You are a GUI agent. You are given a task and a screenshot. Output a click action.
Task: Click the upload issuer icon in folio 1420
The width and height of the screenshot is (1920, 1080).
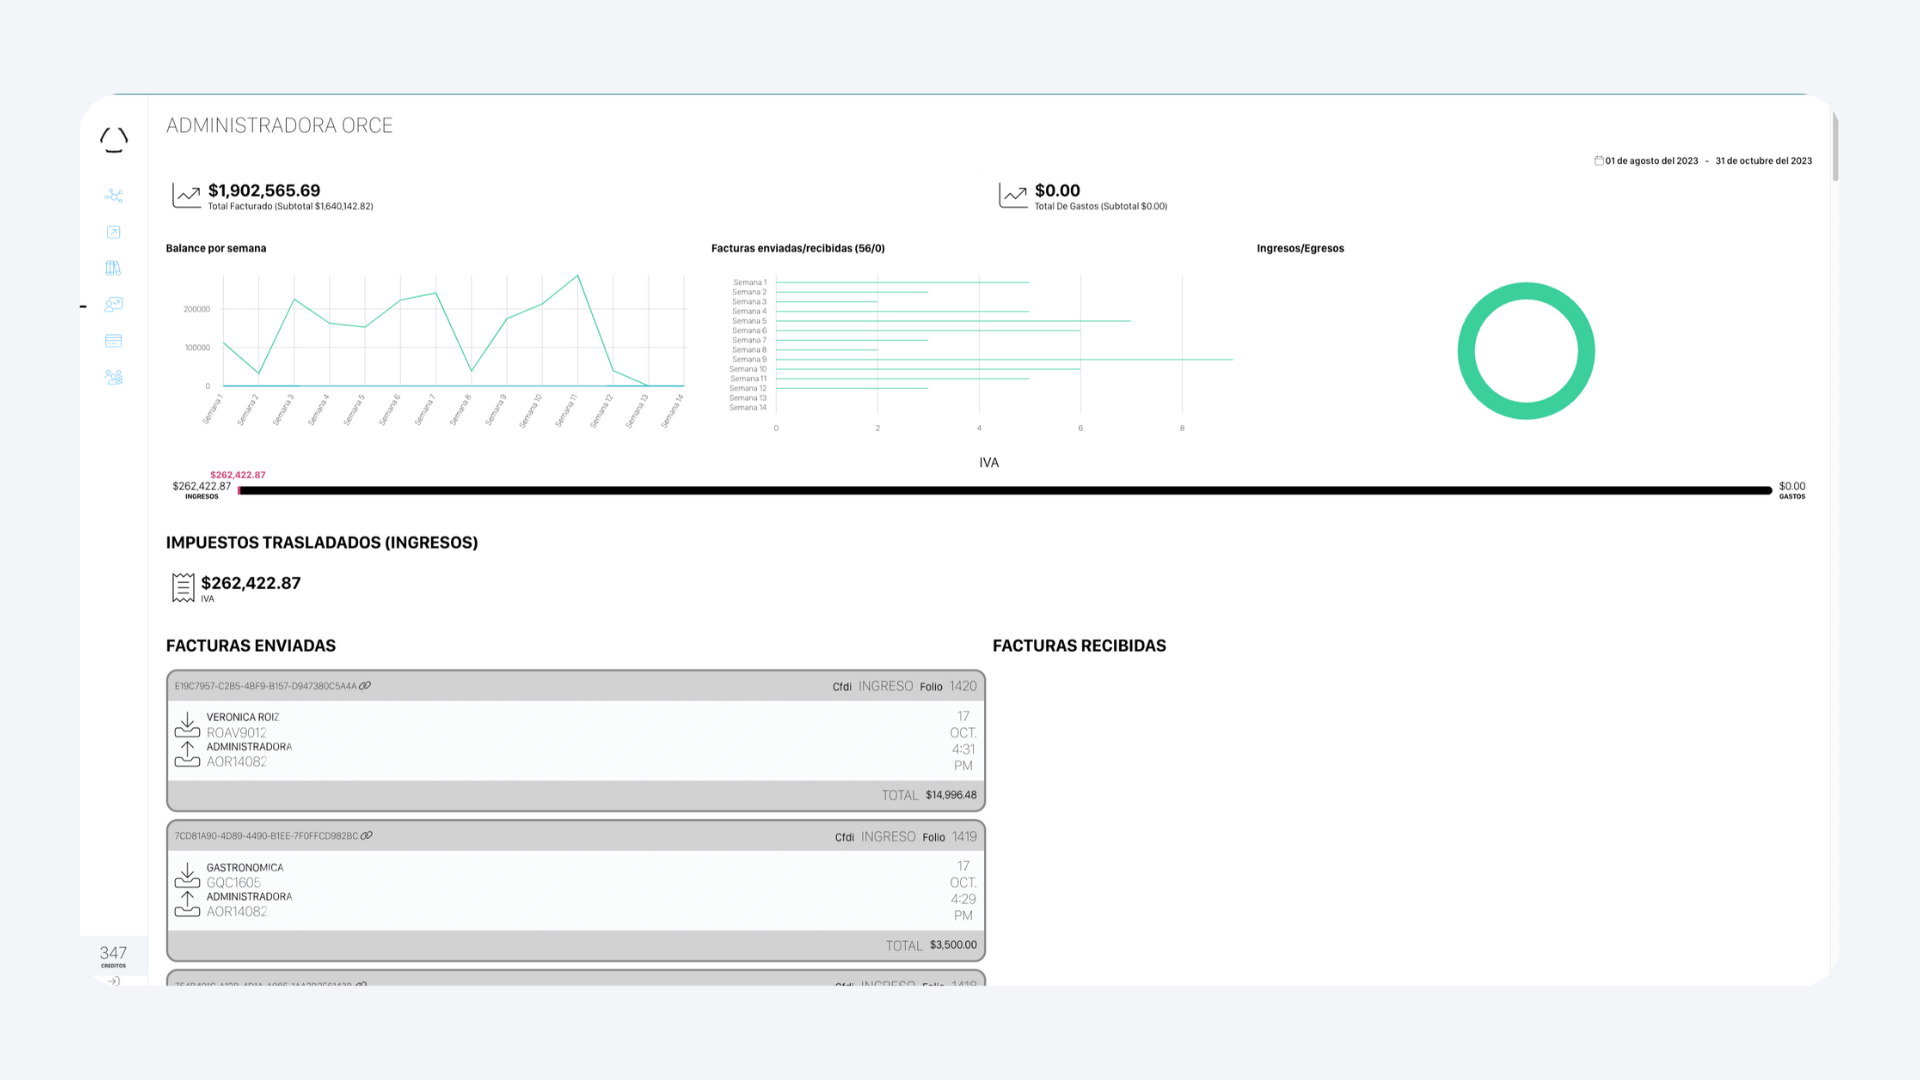coord(187,755)
